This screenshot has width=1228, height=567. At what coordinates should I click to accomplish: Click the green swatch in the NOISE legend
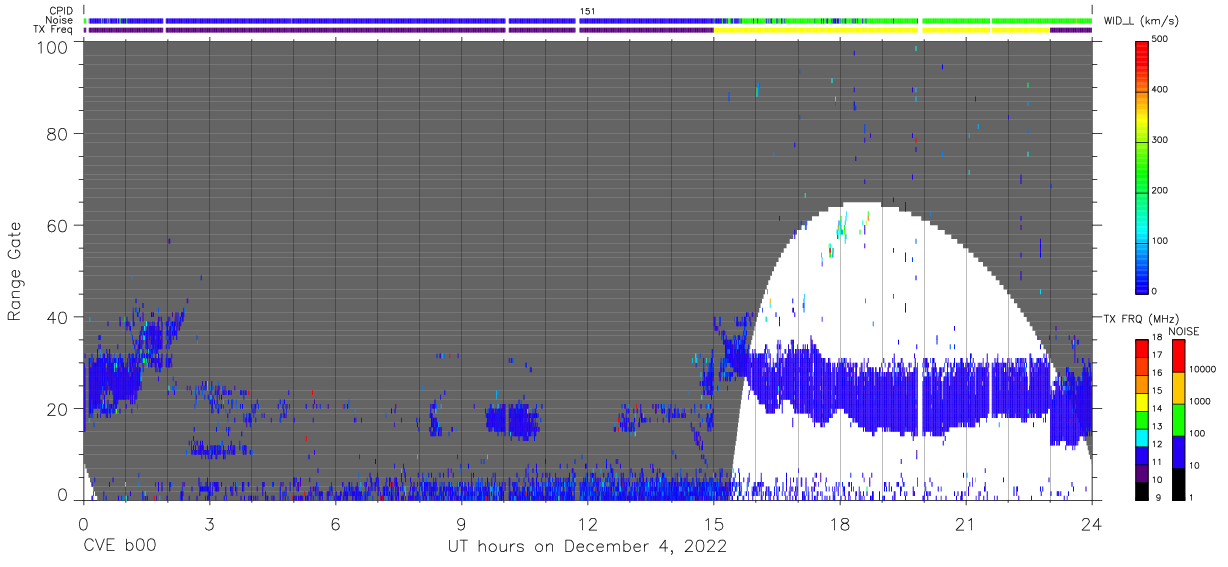(1178, 420)
